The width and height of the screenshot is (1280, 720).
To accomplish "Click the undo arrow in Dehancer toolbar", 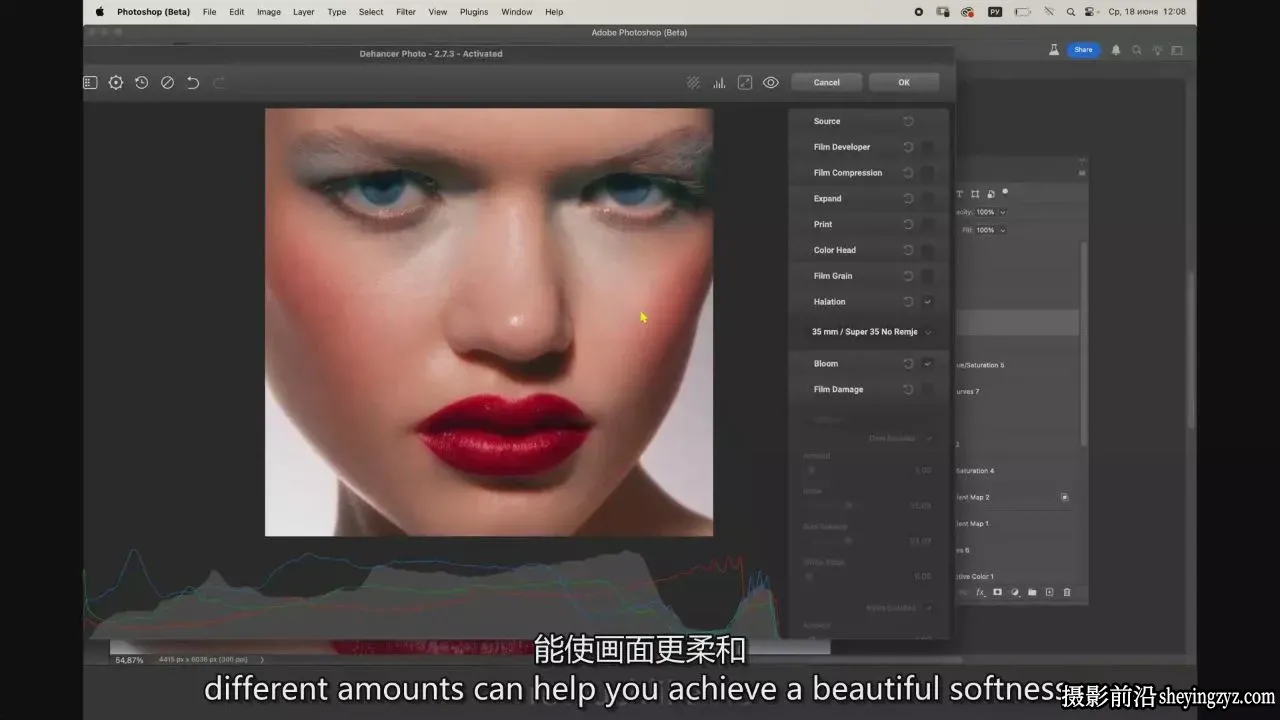I will 193,83.
